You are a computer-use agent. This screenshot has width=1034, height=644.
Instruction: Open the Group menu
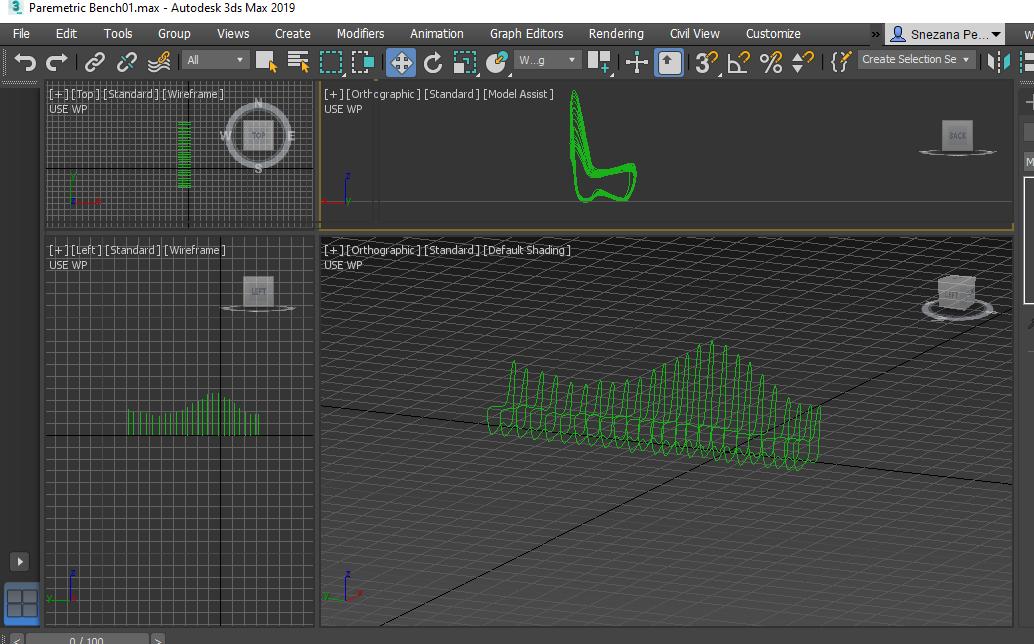[174, 34]
